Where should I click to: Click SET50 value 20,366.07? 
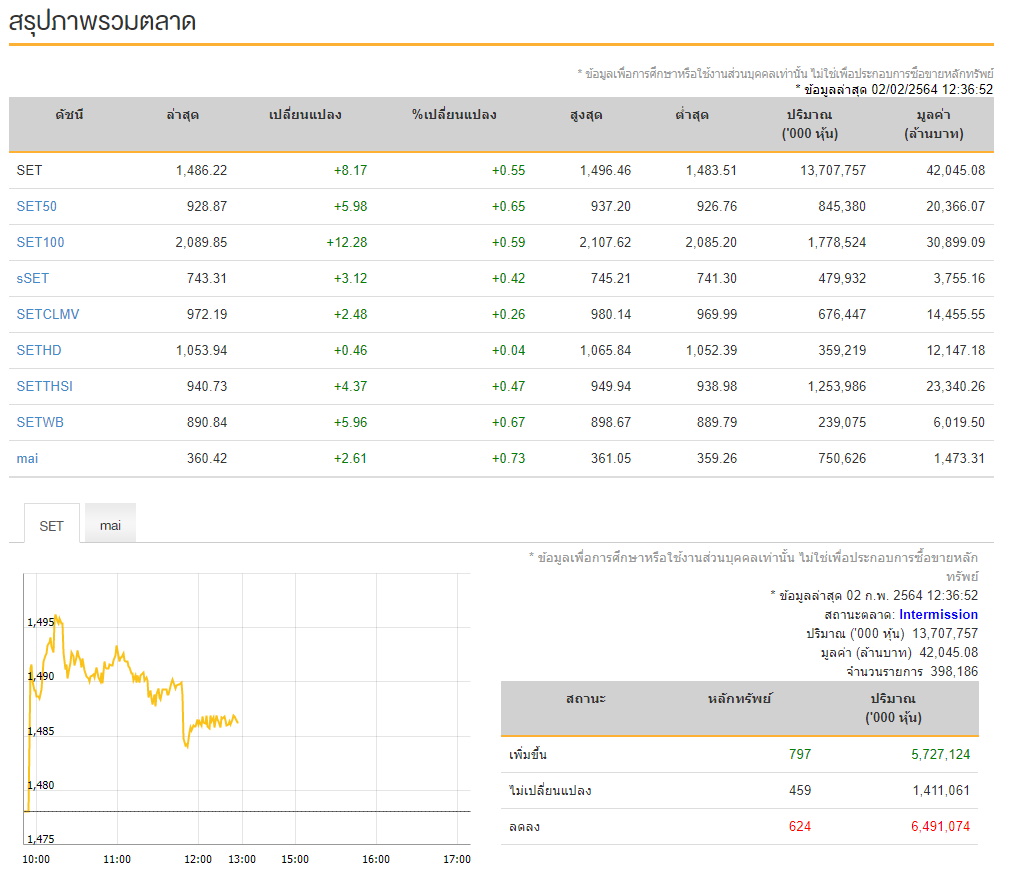click(x=956, y=207)
